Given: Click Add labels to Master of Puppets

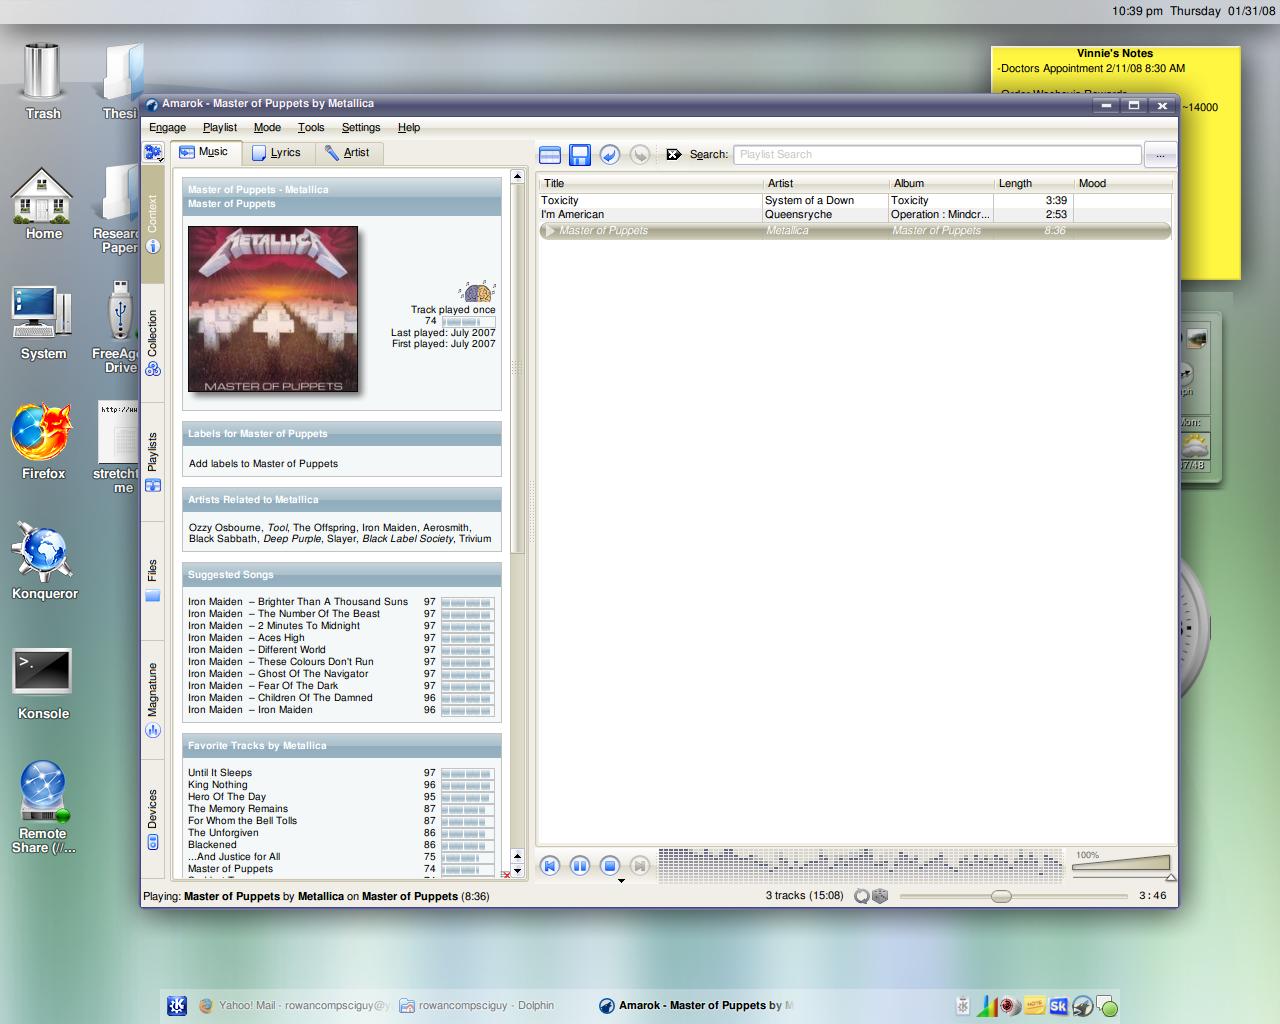Looking at the screenshot, I should pos(263,463).
